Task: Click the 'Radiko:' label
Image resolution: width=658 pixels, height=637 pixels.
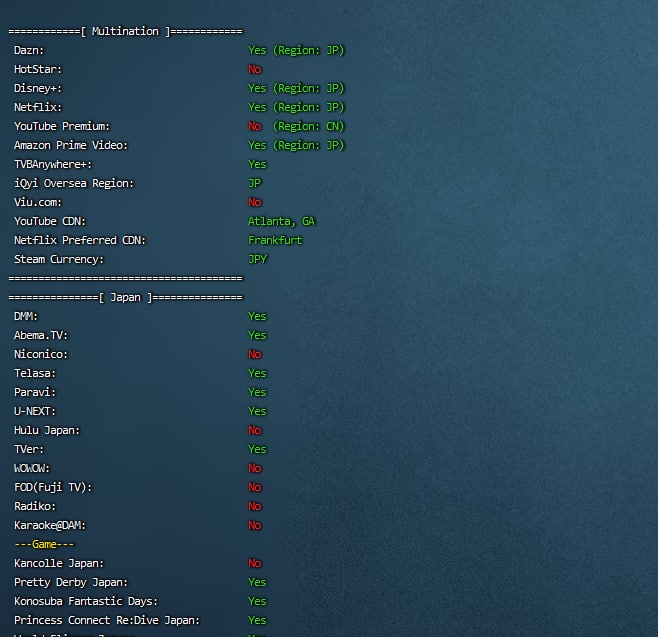Action: click(x=35, y=506)
